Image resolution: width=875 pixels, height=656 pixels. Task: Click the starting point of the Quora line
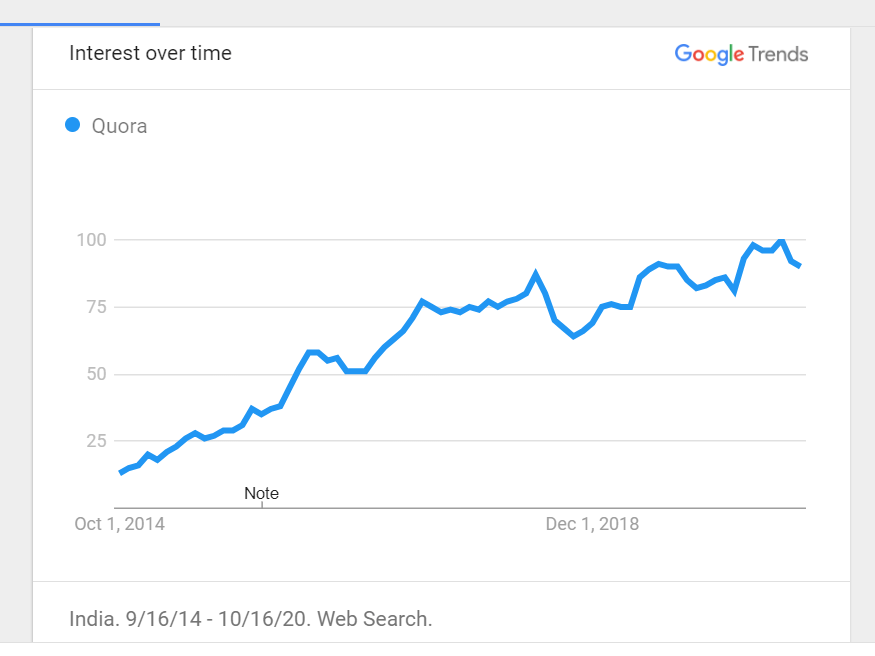coord(121,472)
